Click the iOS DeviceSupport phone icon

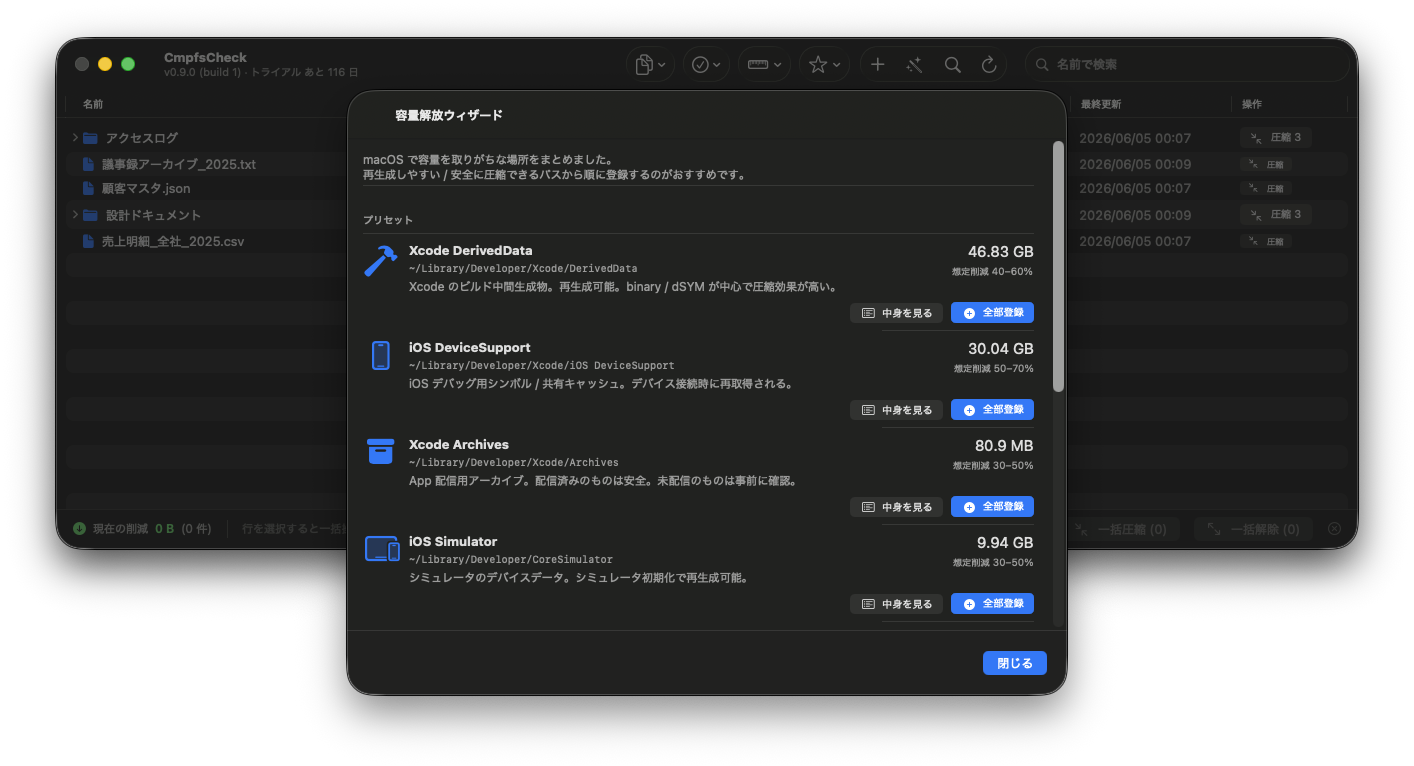381,356
